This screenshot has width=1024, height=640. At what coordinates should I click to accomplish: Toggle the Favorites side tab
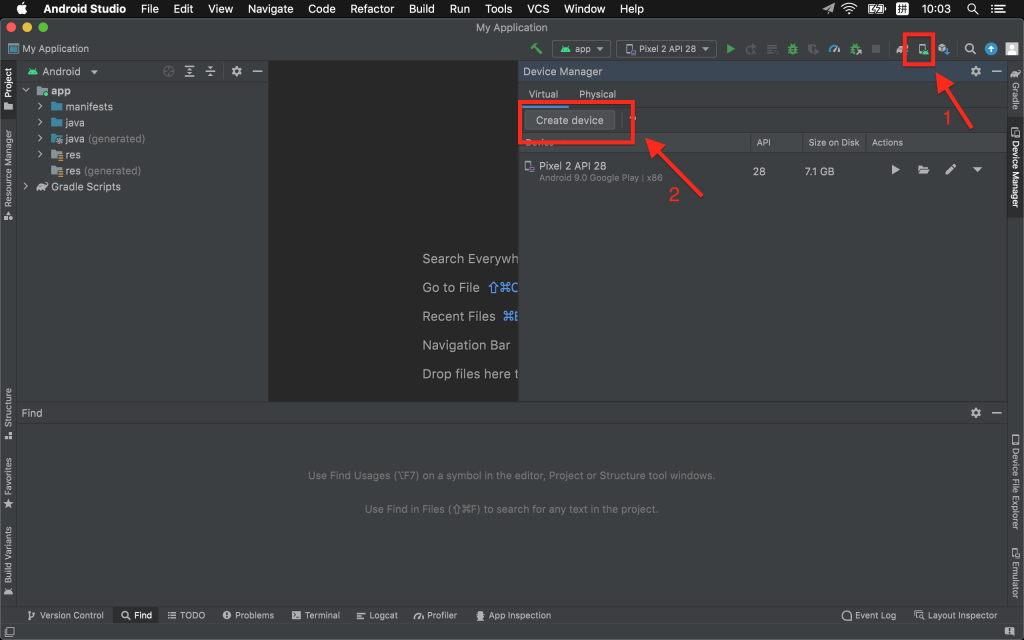[x=8, y=483]
